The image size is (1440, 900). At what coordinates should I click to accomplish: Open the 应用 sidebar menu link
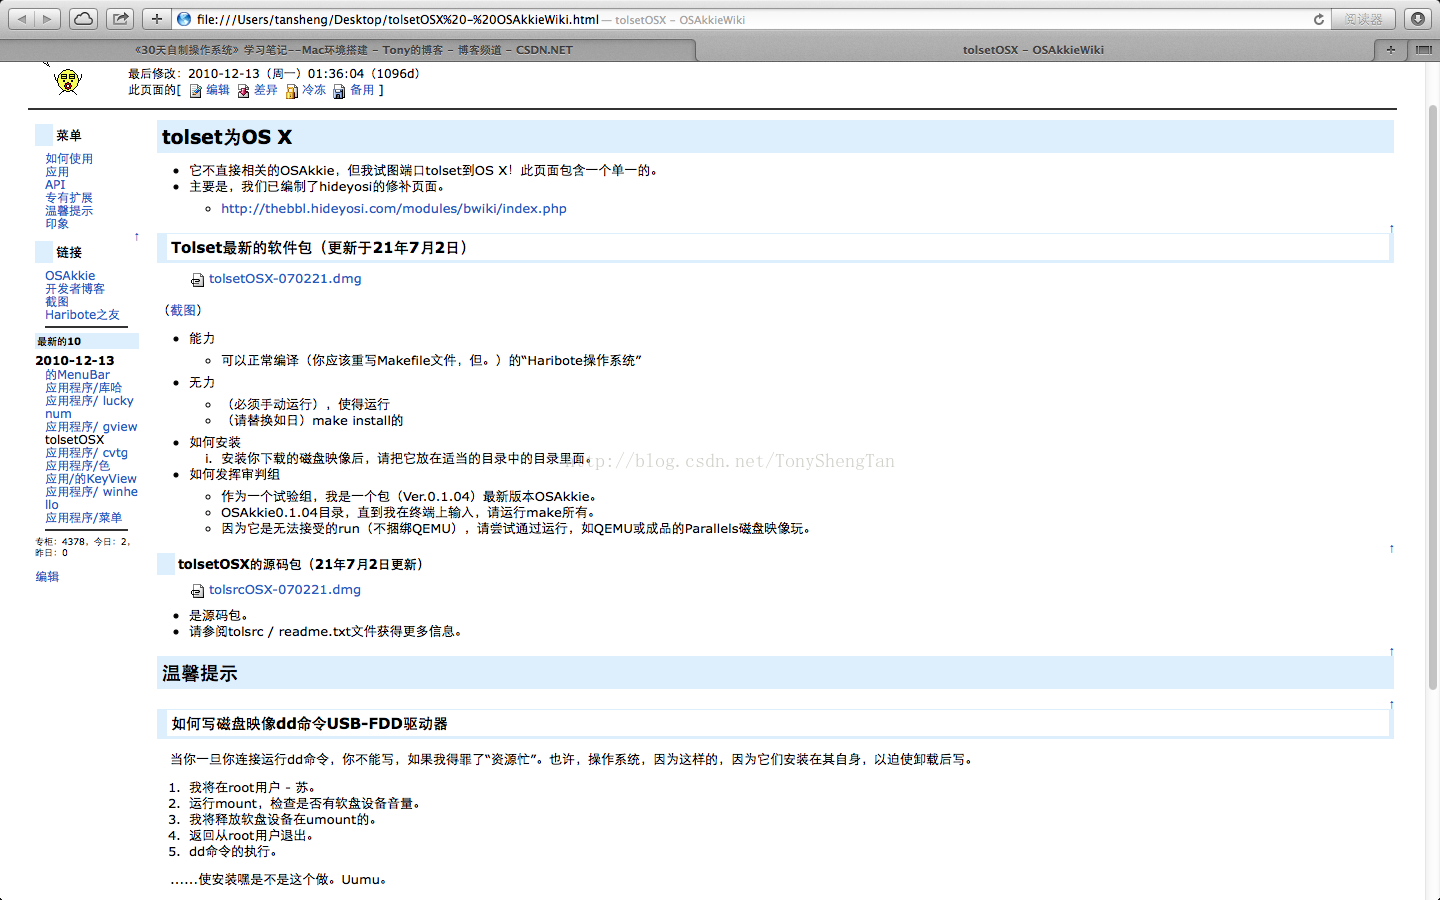tap(57, 172)
